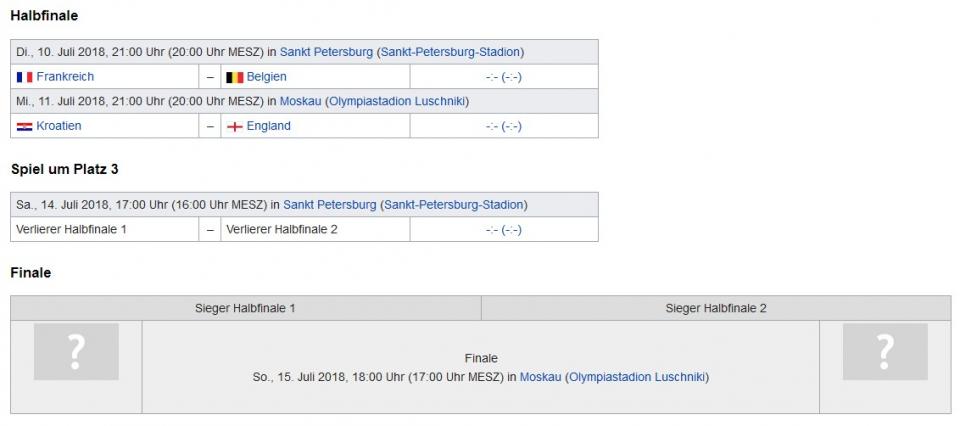960x426 pixels.
Task: Open Moskau link in second semifinal row
Action: pos(301,101)
